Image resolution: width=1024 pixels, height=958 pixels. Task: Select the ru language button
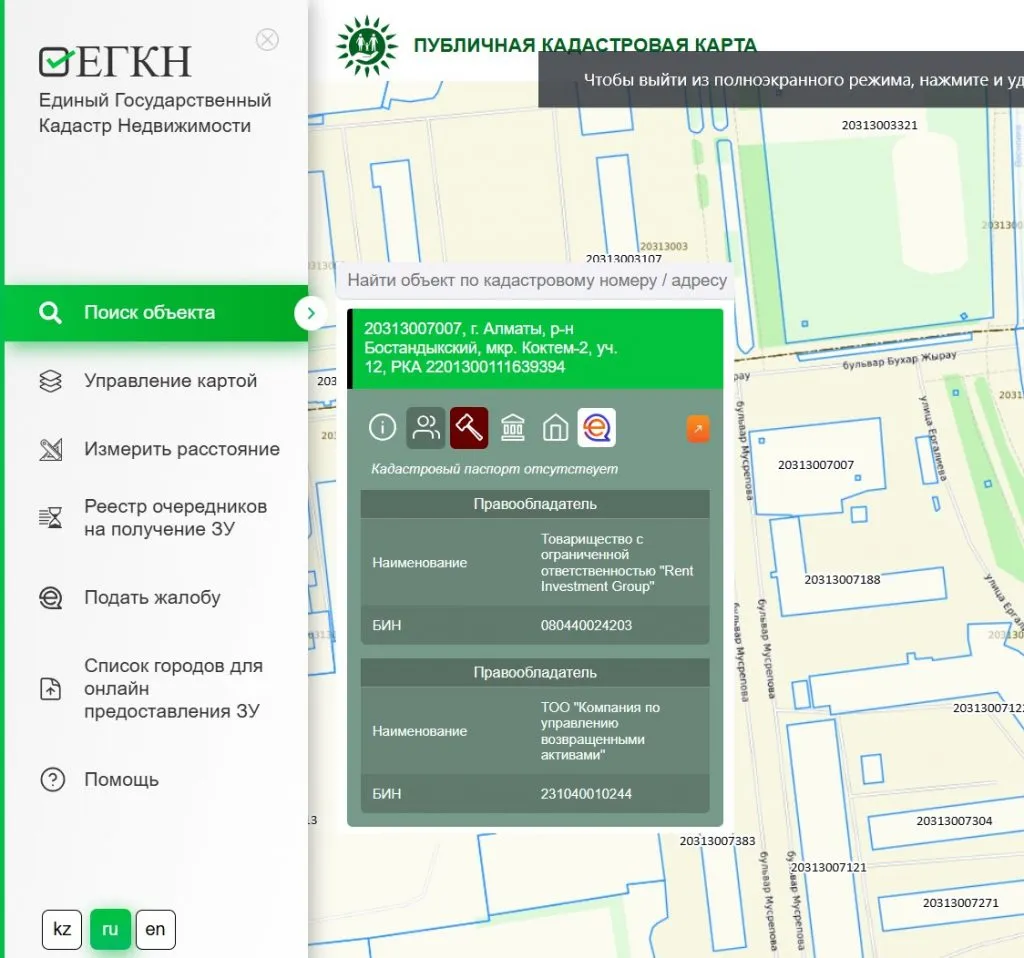click(110, 929)
